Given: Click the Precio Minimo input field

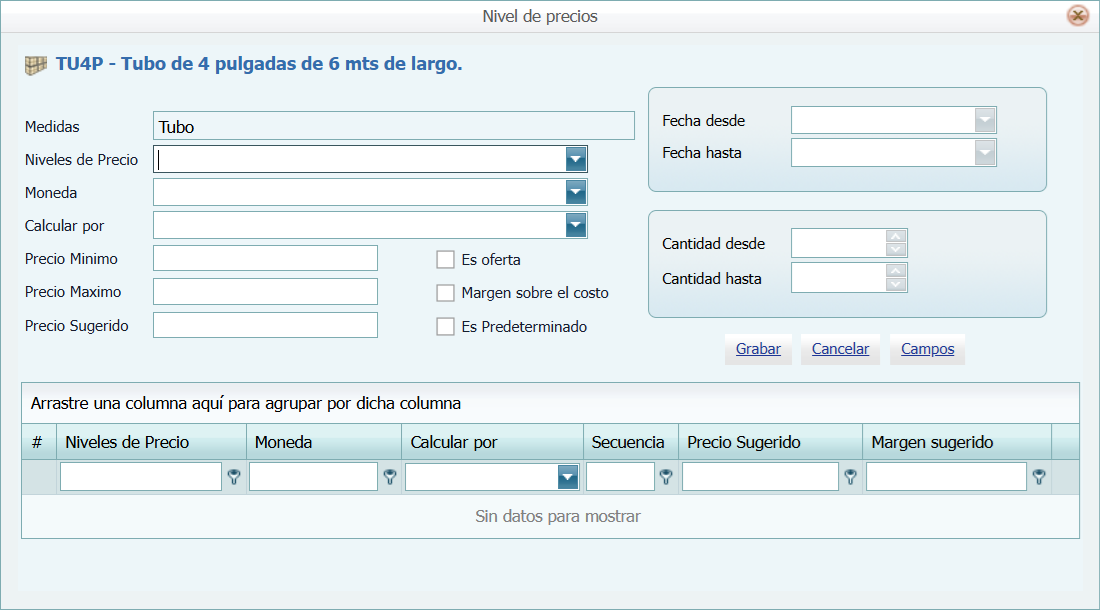Looking at the screenshot, I should point(265,258).
